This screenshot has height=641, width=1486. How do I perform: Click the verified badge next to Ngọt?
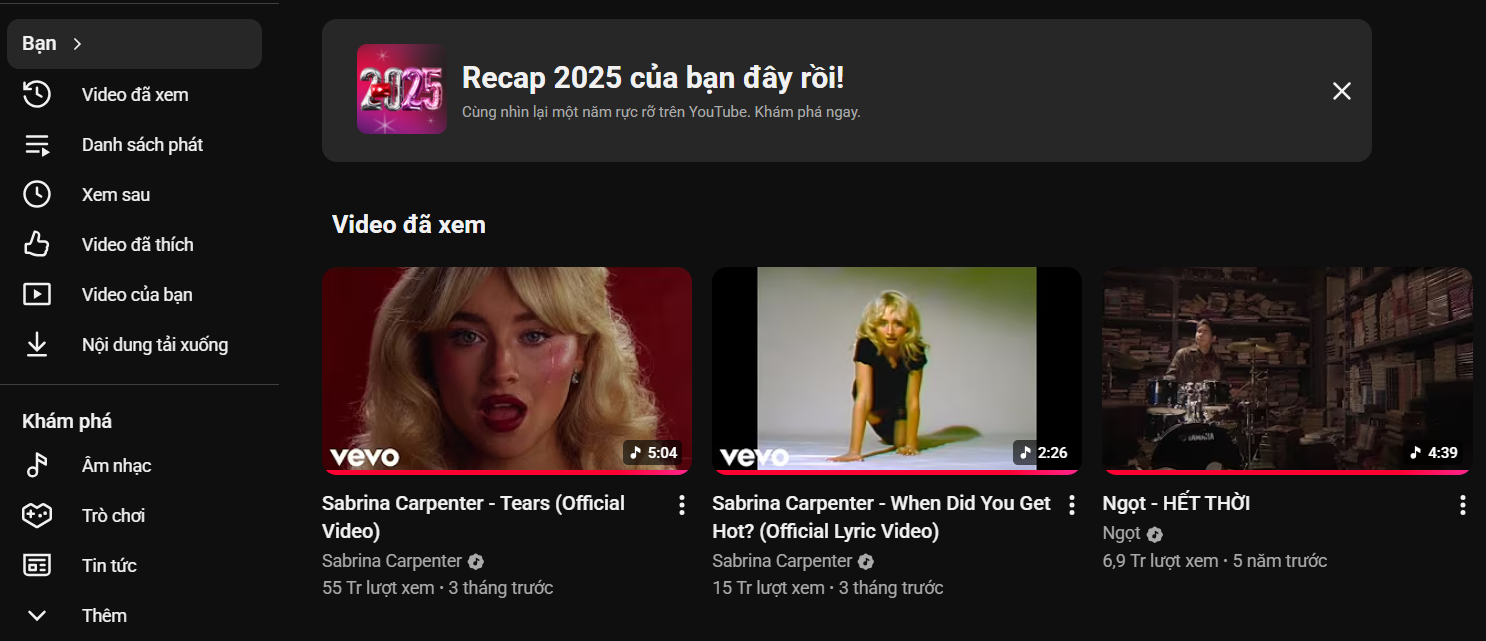click(x=1155, y=534)
